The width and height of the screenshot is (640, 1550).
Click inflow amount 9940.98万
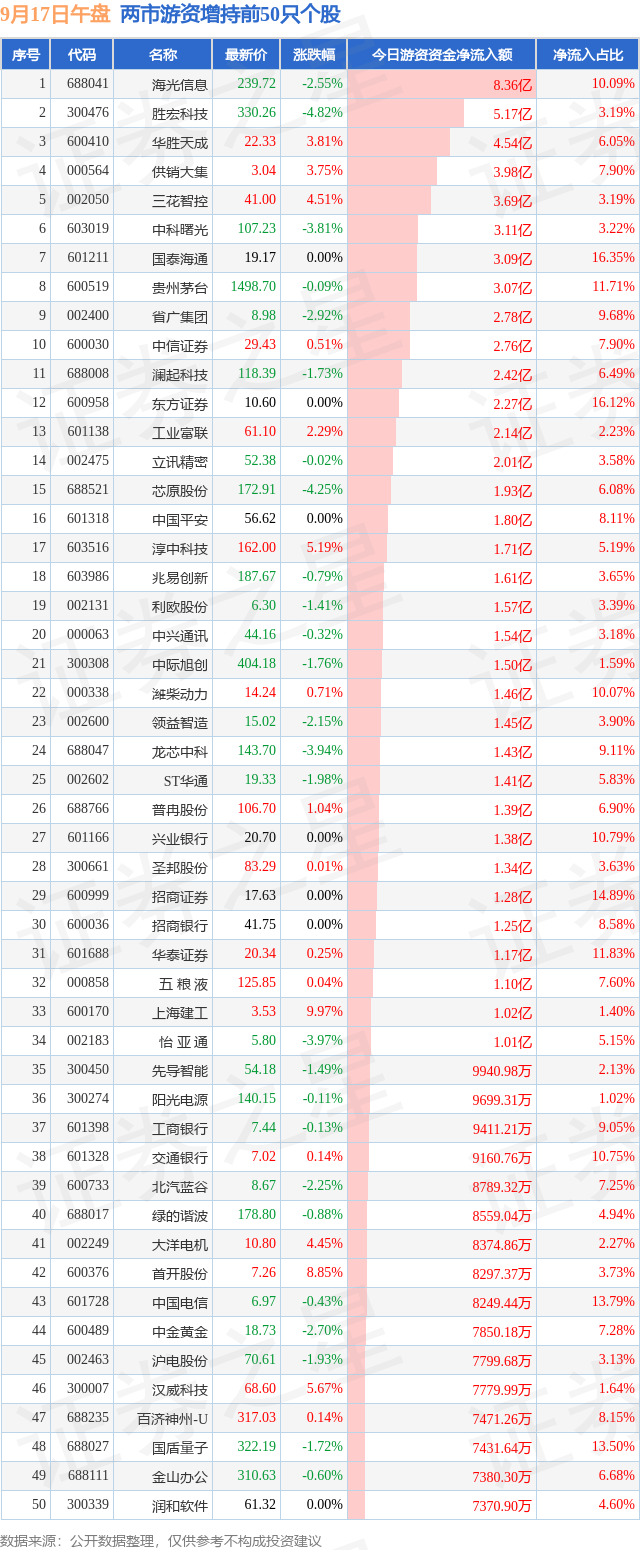pyautogui.click(x=502, y=1072)
